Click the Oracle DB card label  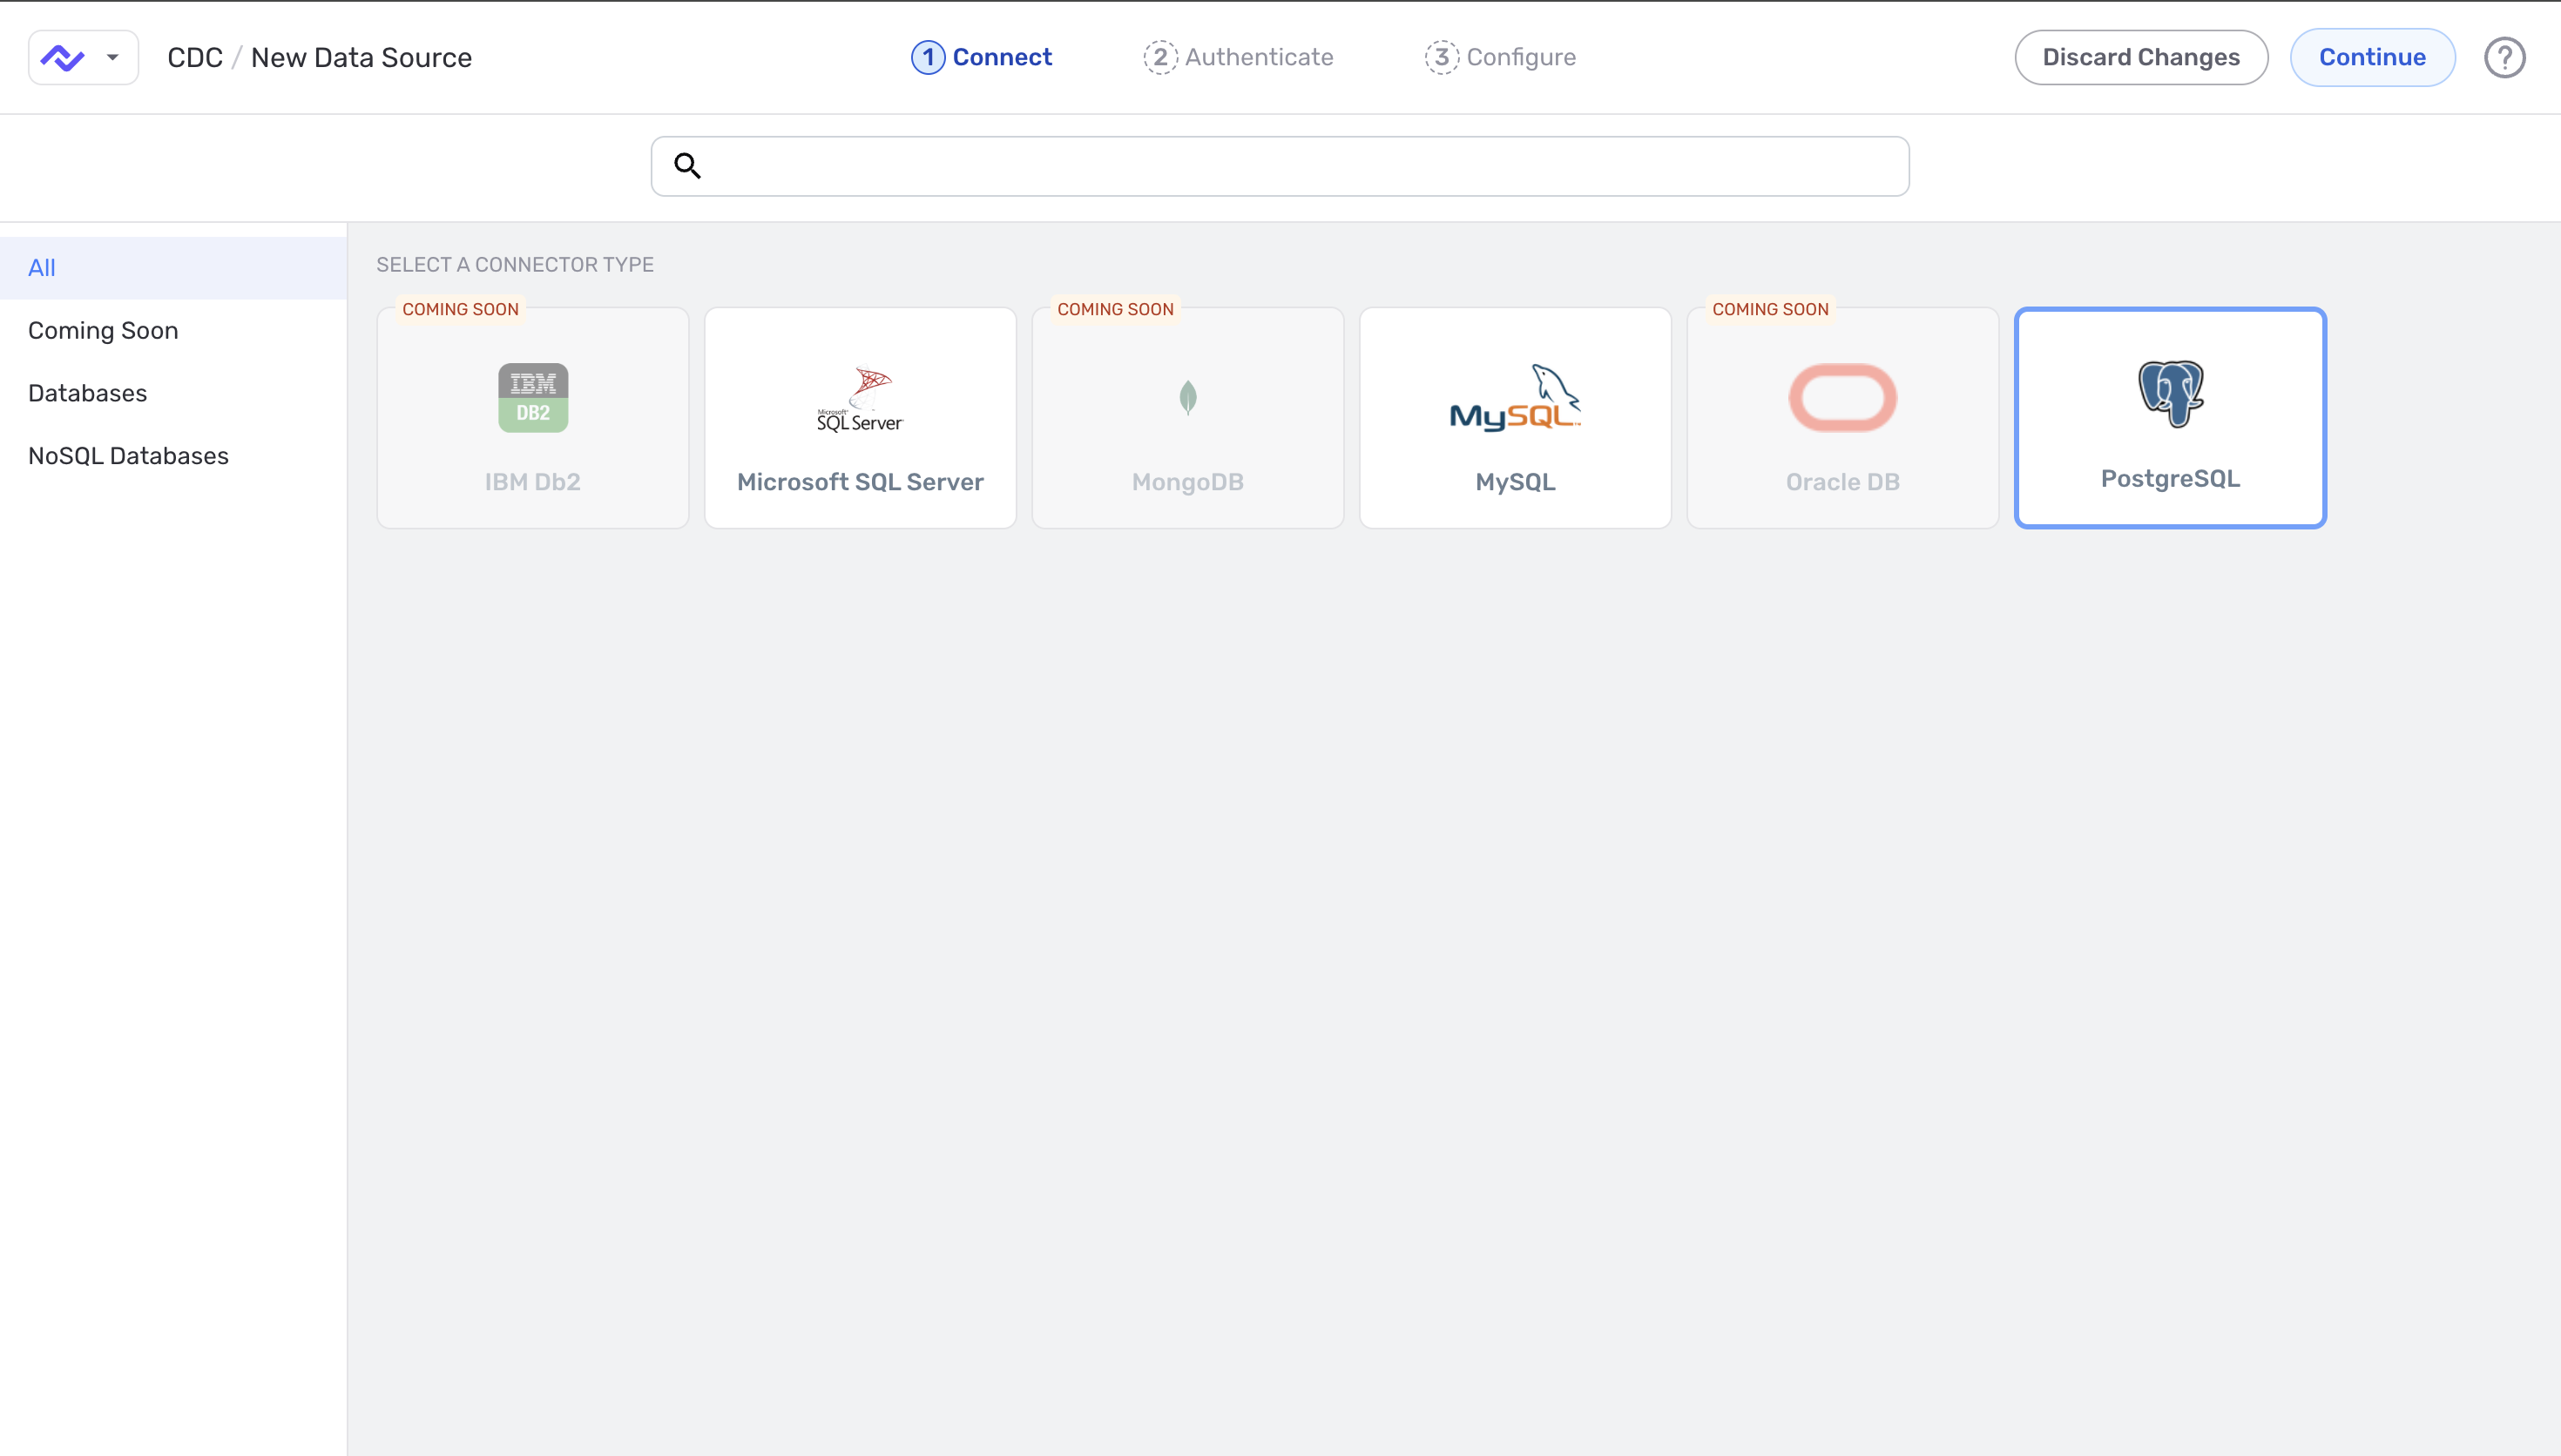point(1843,482)
